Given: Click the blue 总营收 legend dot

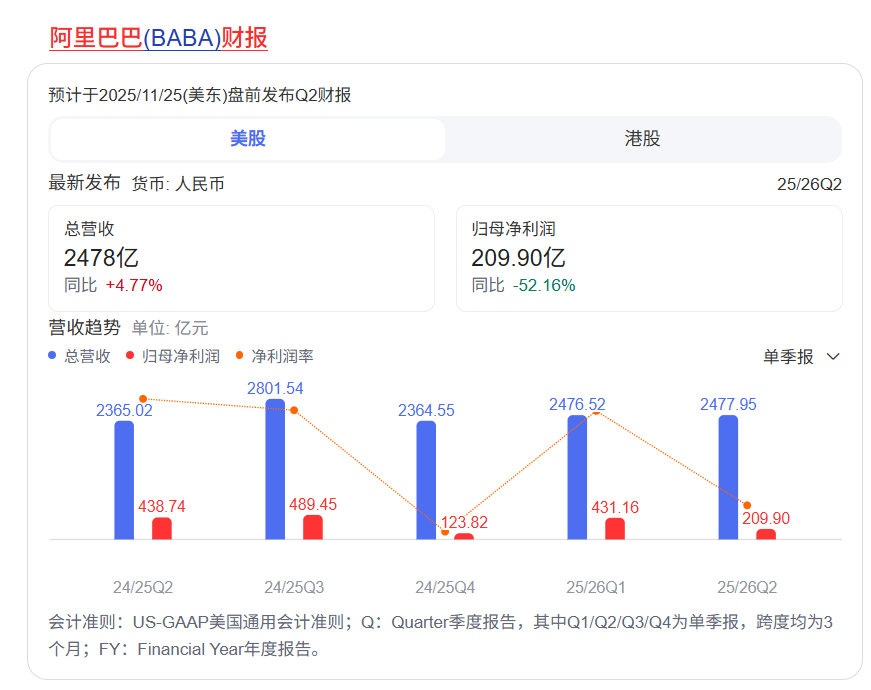Looking at the screenshot, I should pyautogui.click(x=52, y=356).
